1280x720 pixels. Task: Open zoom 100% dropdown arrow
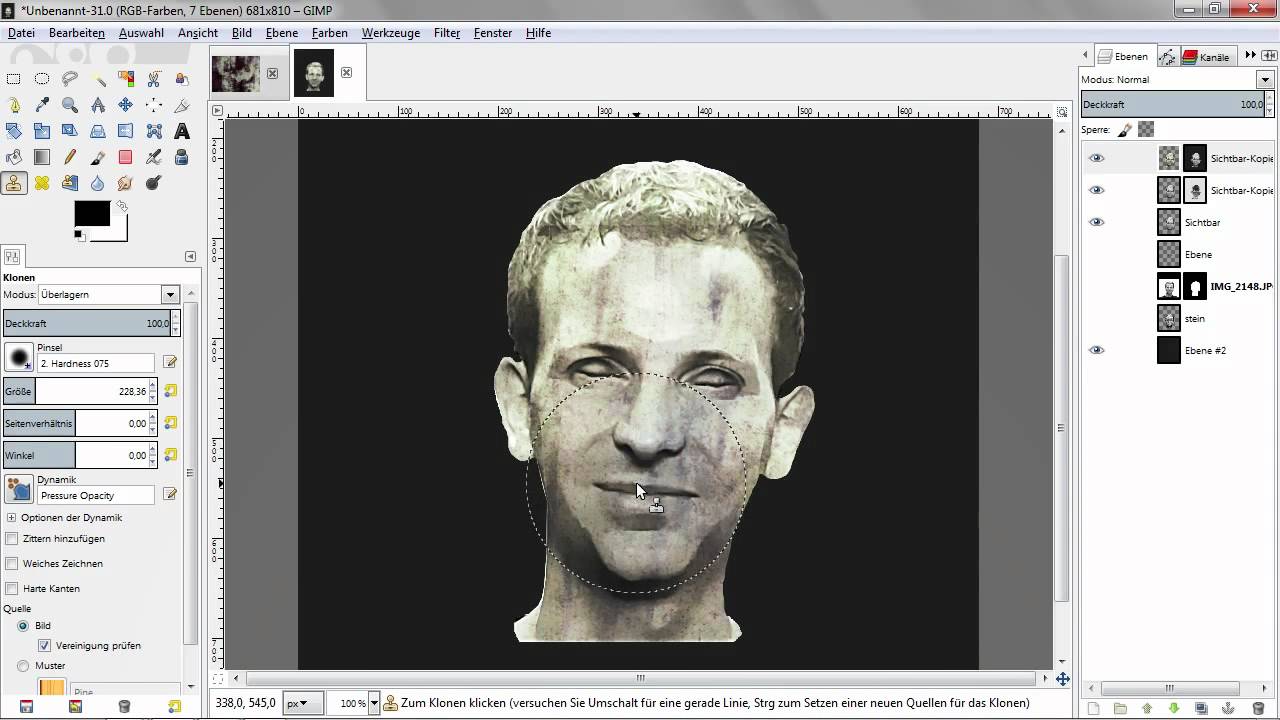(x=374, y=703)
